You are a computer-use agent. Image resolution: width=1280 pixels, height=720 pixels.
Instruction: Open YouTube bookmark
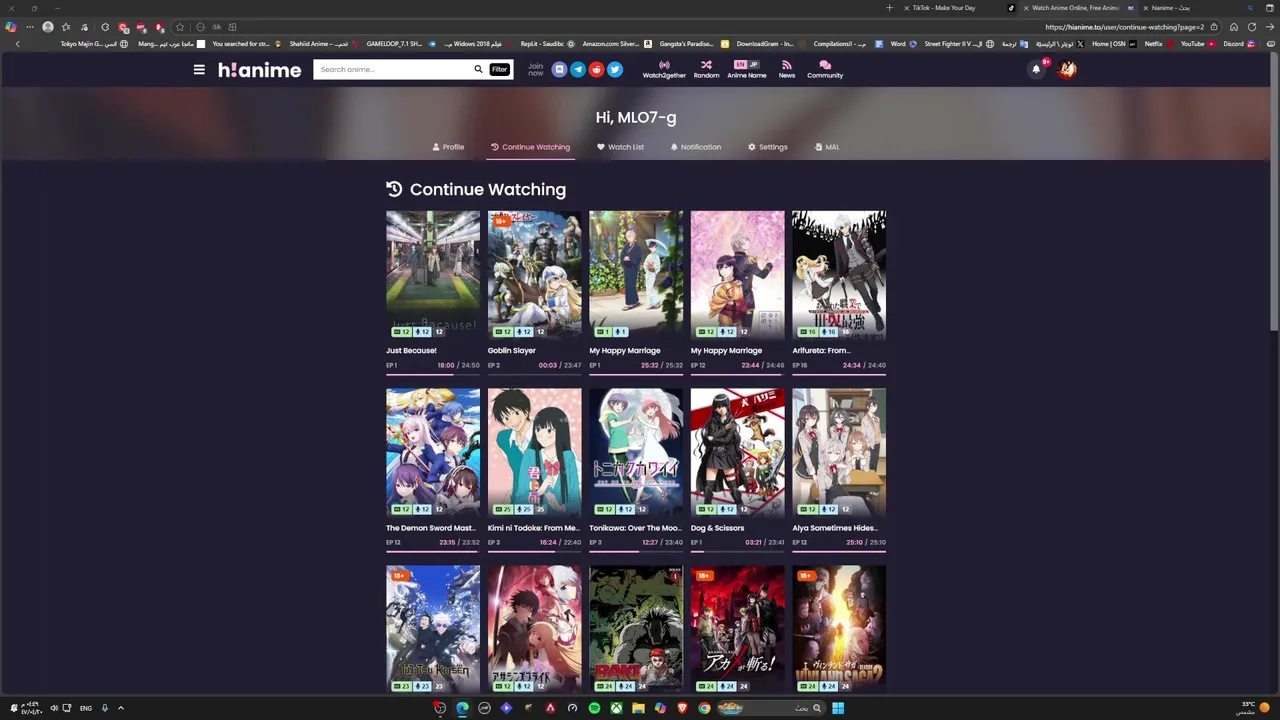(x=1197, y=44)
